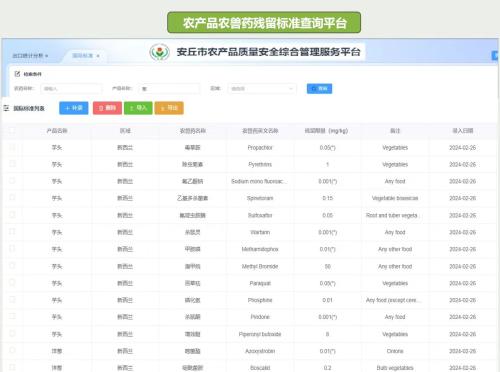Screen dimensions: 500x372
Task: Click the 'Sodium mono fluoroac...' cell
Action: [259, 181]
